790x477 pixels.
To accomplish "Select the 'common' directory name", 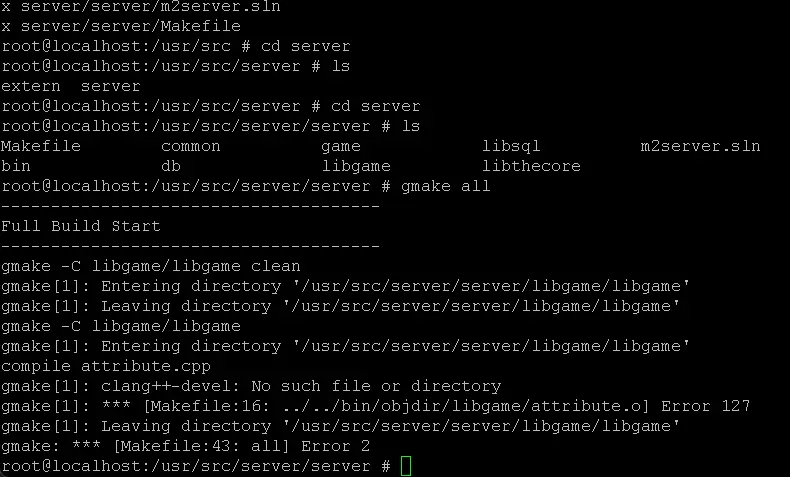I will (190, 146).
